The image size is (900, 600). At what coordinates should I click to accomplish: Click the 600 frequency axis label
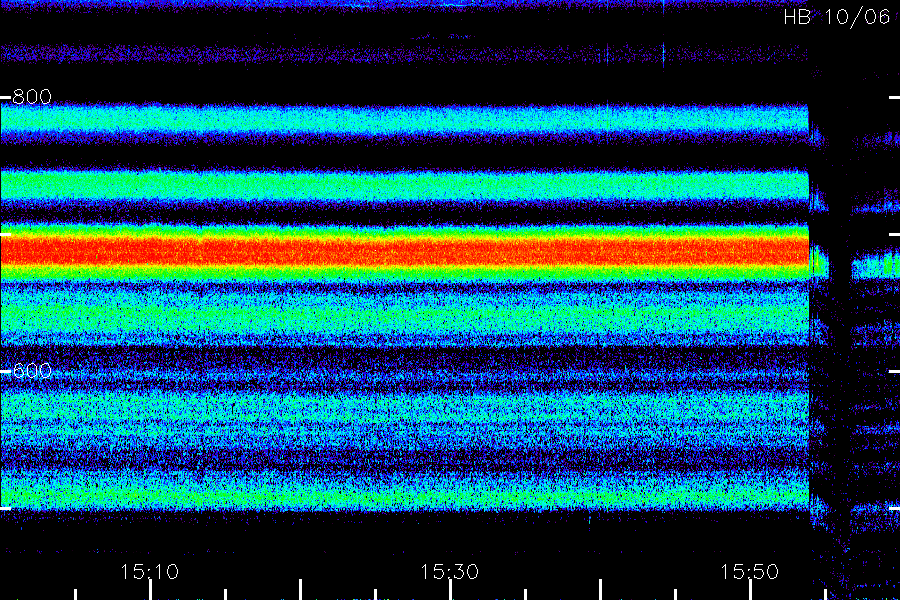coord(32,371)
